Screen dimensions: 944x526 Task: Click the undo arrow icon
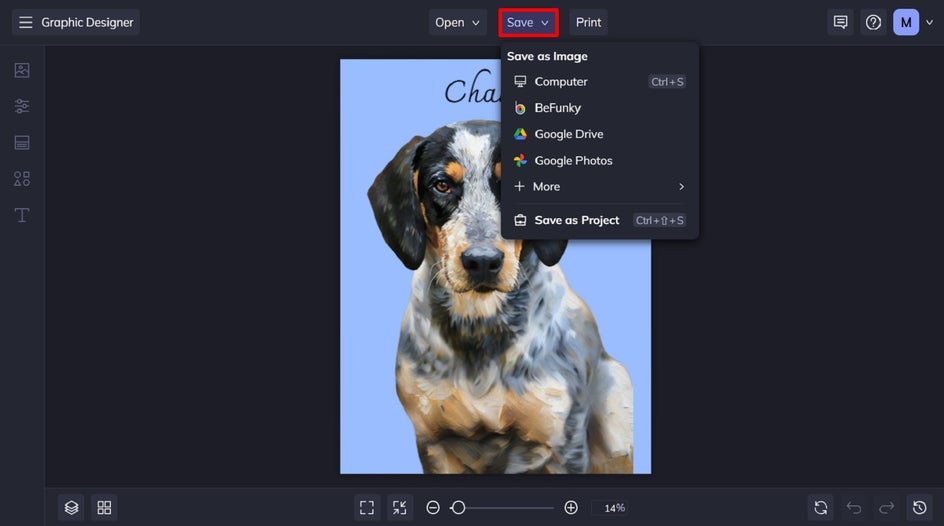(853, 508)
